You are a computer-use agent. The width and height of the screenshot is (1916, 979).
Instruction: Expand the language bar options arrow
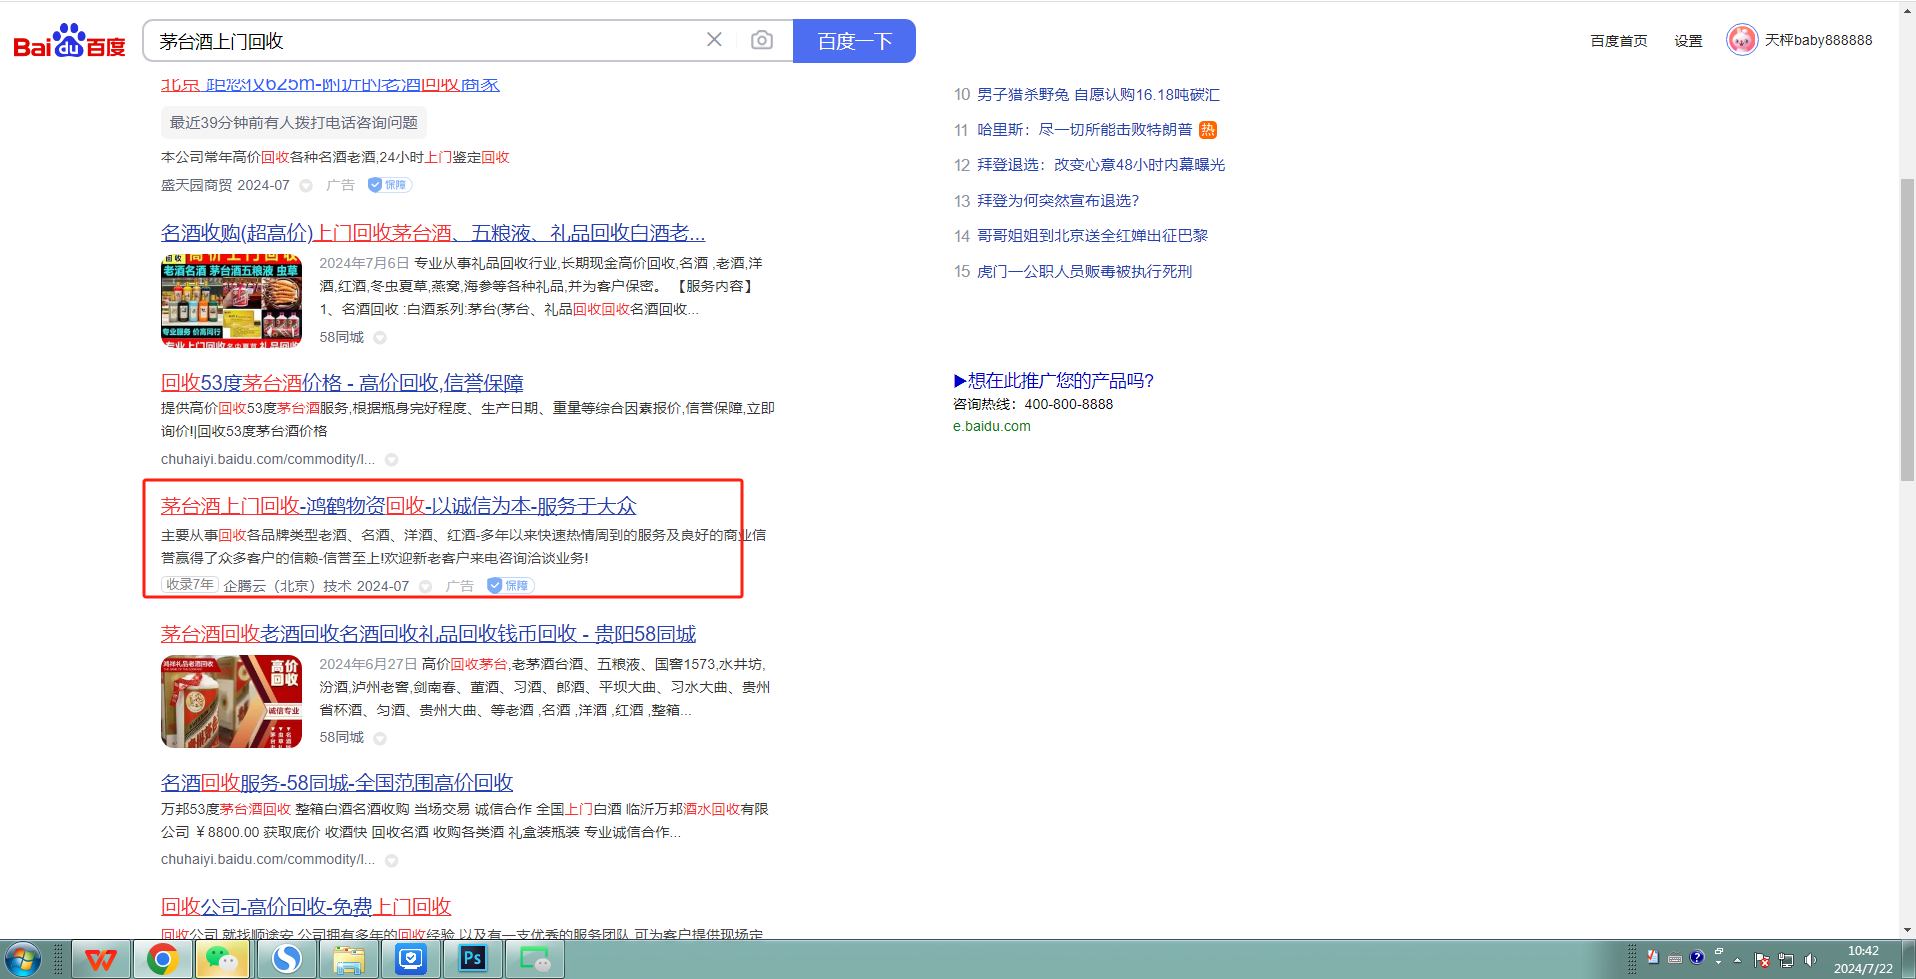[x=1718, y=960]
